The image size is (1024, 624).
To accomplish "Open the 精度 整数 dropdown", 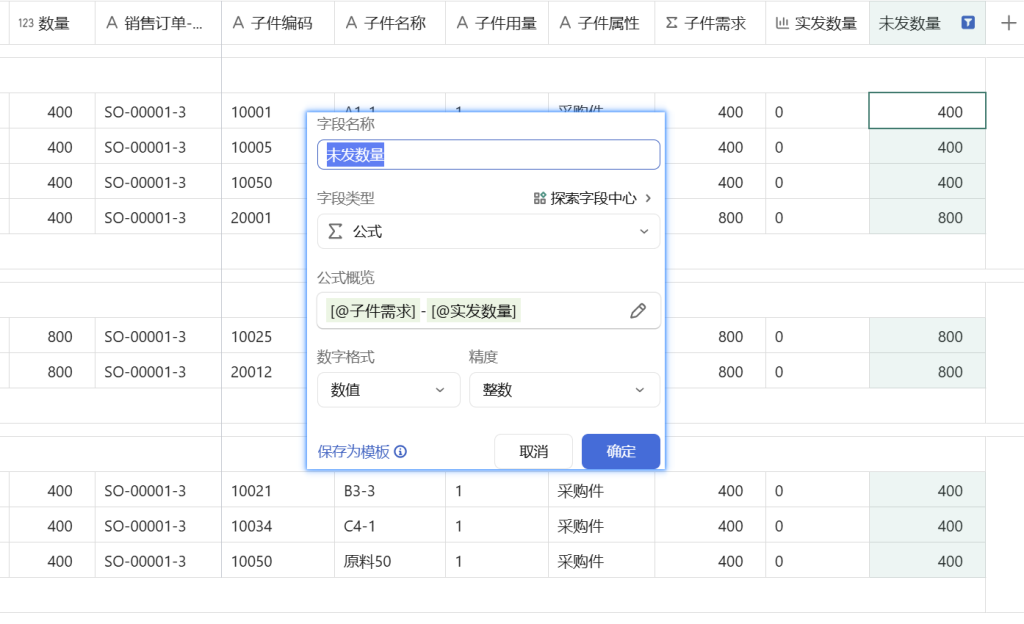I will [564, 390].
